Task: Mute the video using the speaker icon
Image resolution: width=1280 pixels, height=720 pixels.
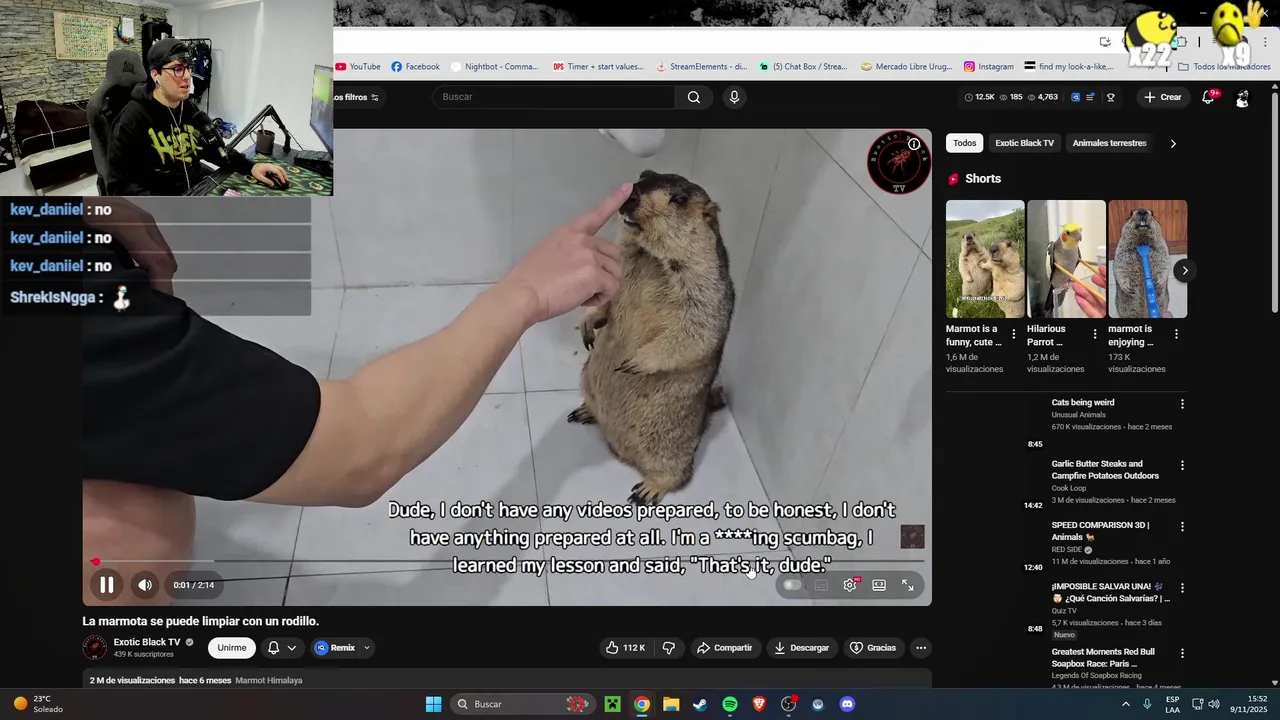Action: [145, 585]
